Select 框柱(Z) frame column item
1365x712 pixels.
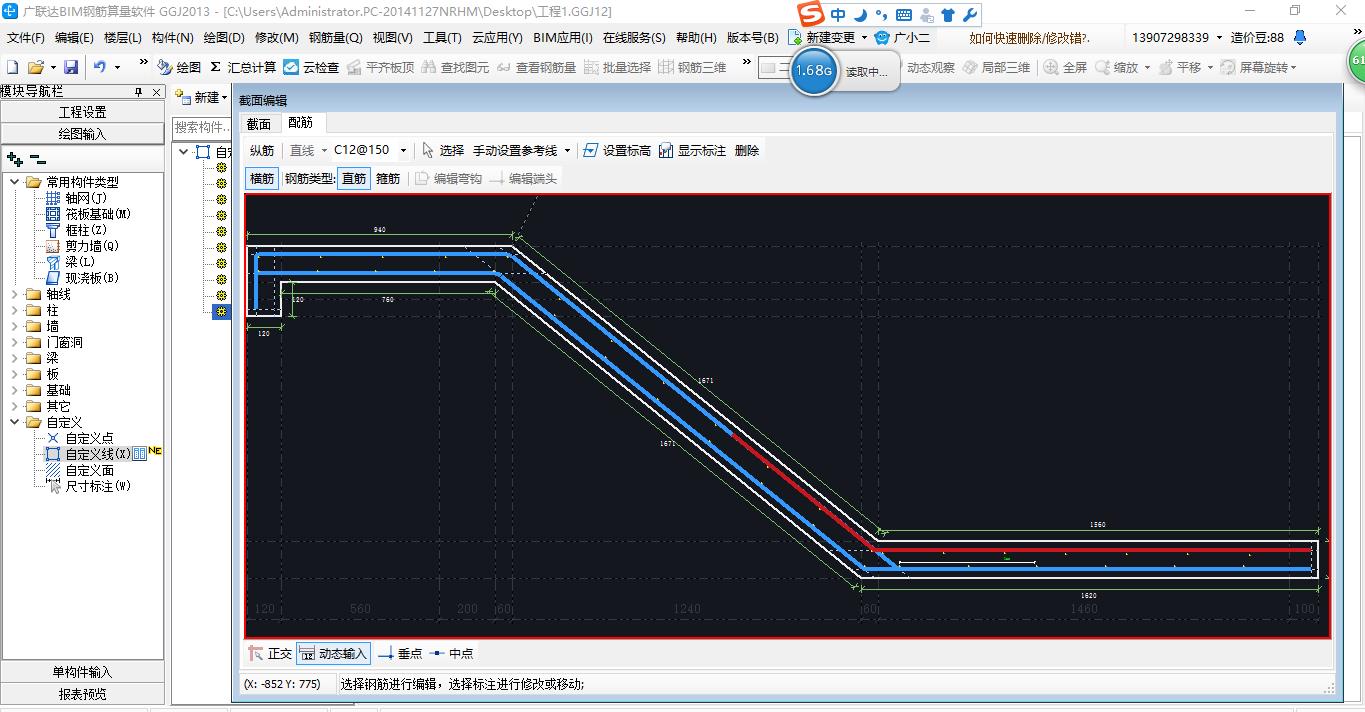(76, 230)
